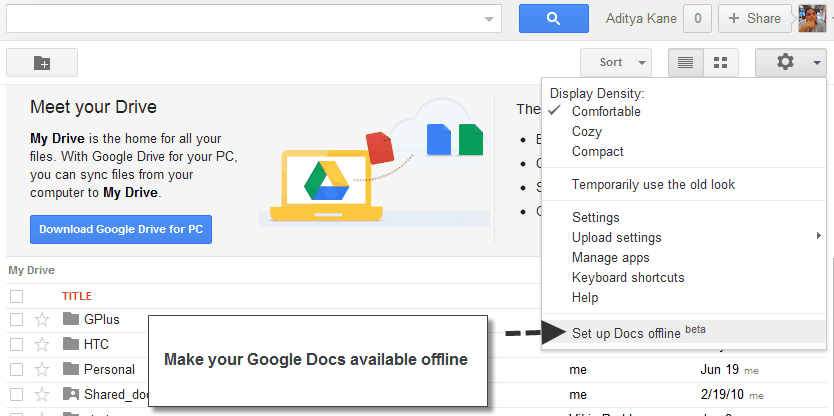
Task: Tick the checkbox for Shared_doc folder
Action: 16,394
